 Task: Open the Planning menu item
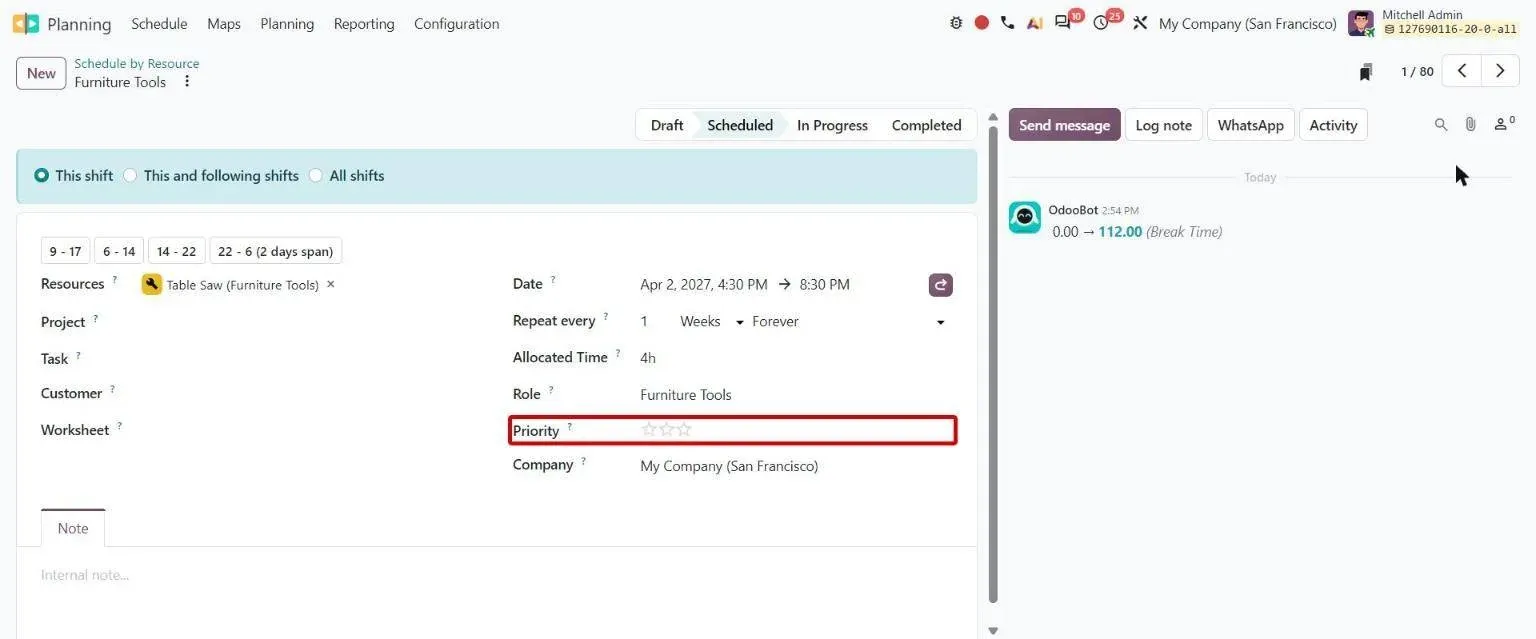287,23
